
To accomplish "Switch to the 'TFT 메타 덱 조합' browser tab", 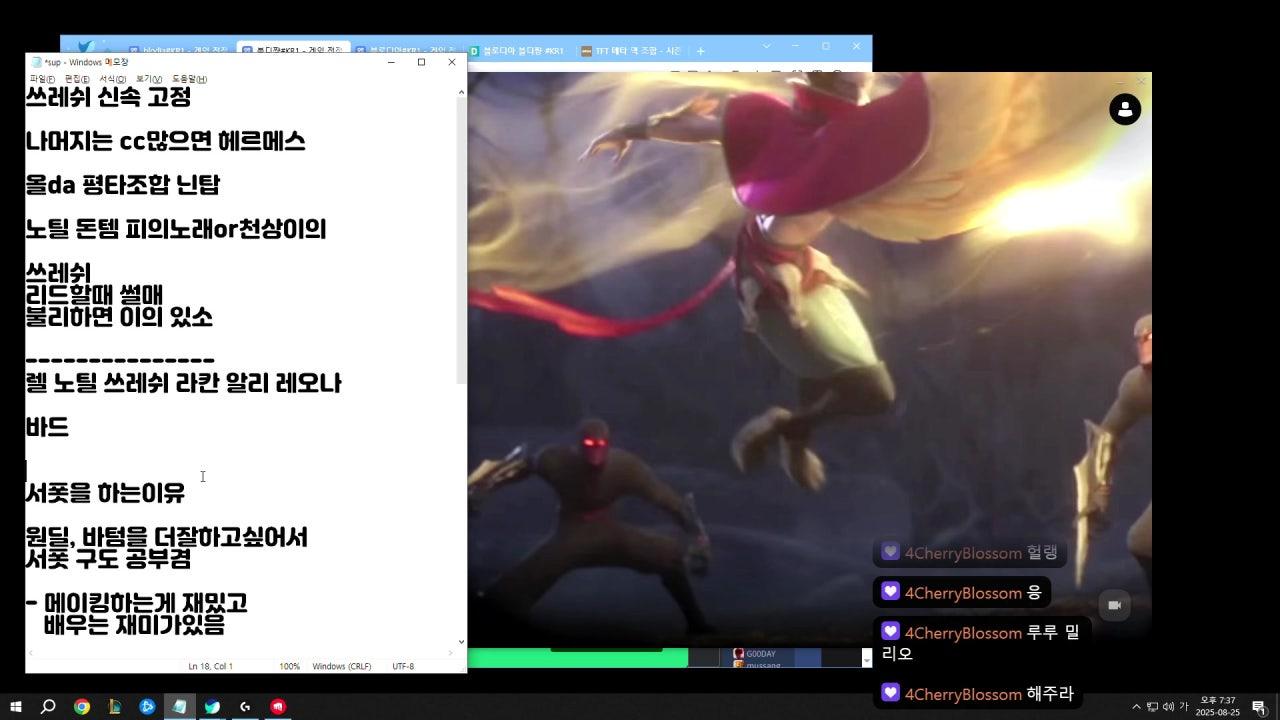I will click(632, 50).
